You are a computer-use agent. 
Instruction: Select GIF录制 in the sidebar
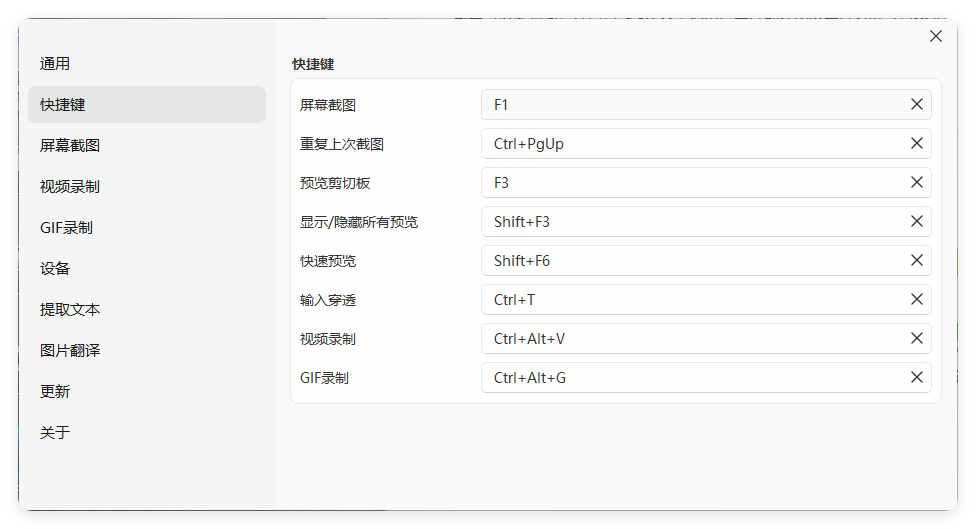pyautogui.click(x=67, y=228)
